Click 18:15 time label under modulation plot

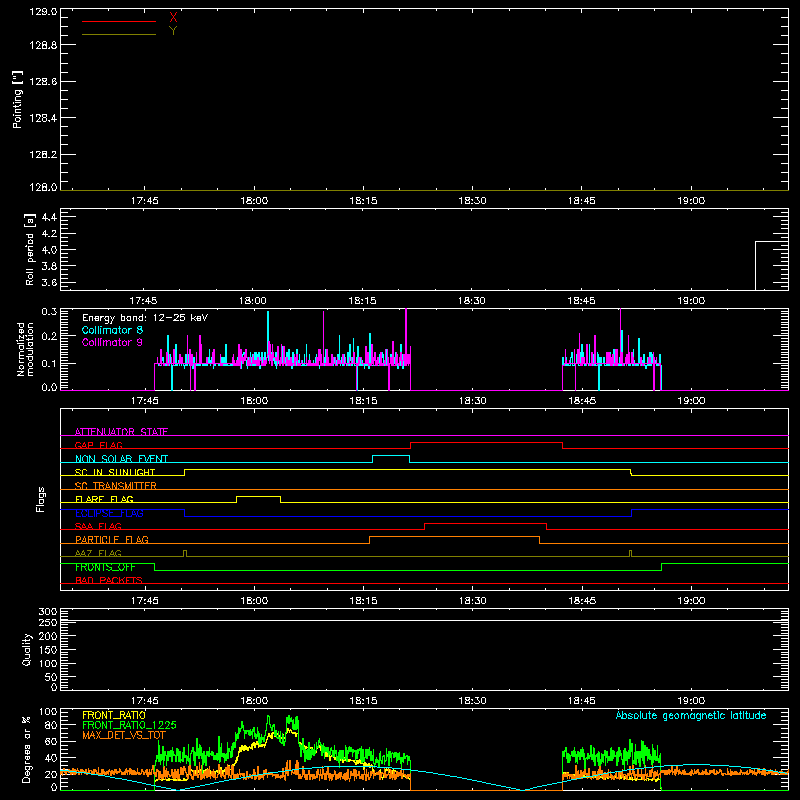[363, 401]
